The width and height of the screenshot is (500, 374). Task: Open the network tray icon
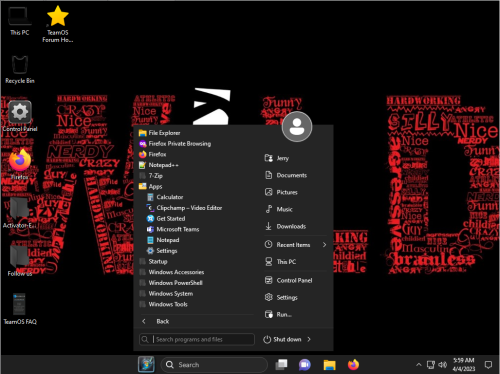tap(431, 365)
